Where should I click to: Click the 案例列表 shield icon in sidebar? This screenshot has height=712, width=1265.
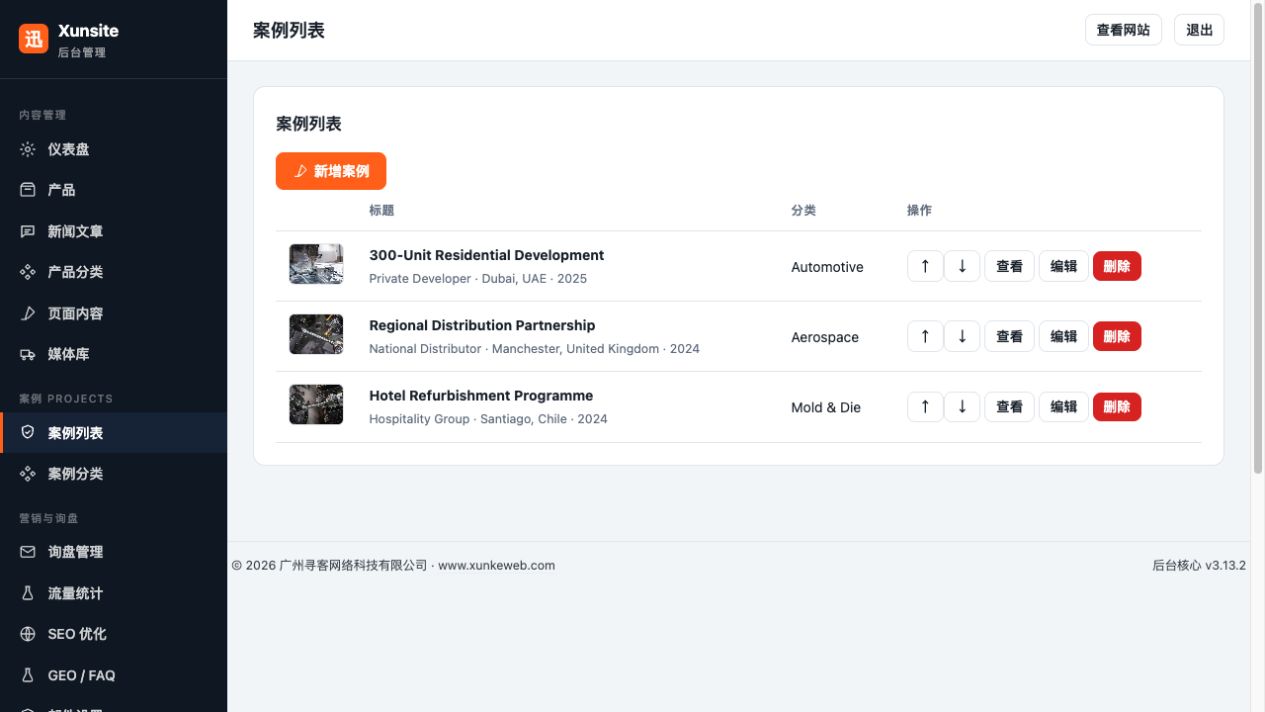click(x=28, y=433)
